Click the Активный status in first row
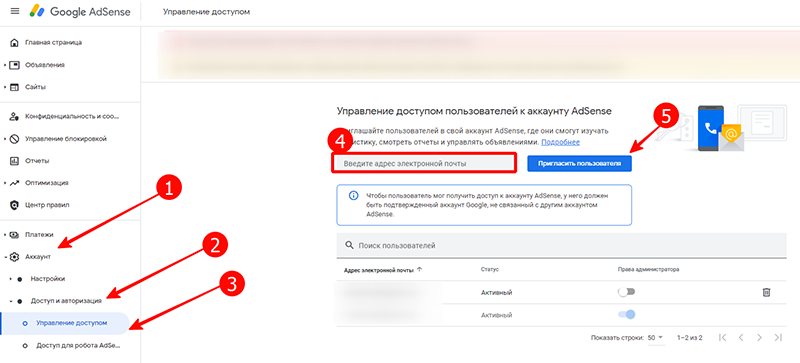Viewport: 800px width, 363px height. pyautogui.click(x=496, y=293)
